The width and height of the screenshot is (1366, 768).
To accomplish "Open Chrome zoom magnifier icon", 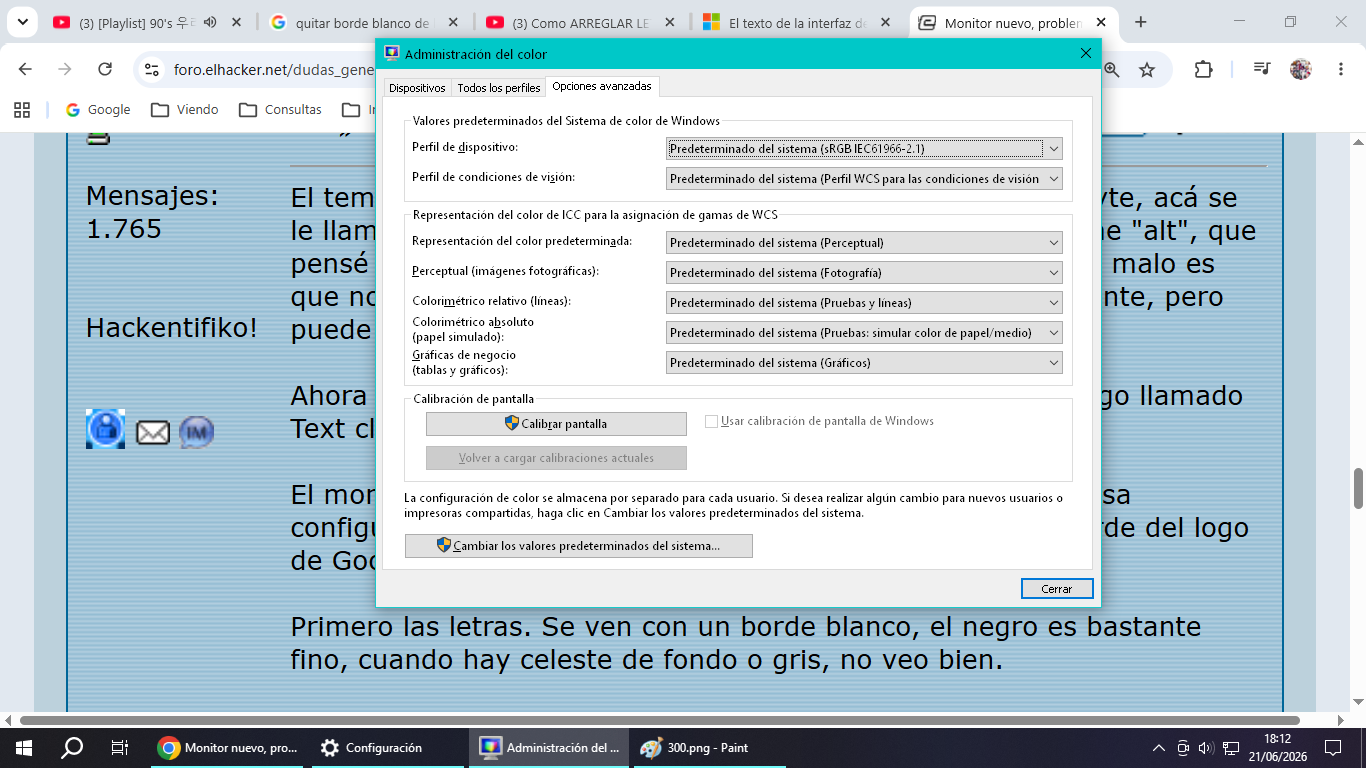I will (1111, 69).
